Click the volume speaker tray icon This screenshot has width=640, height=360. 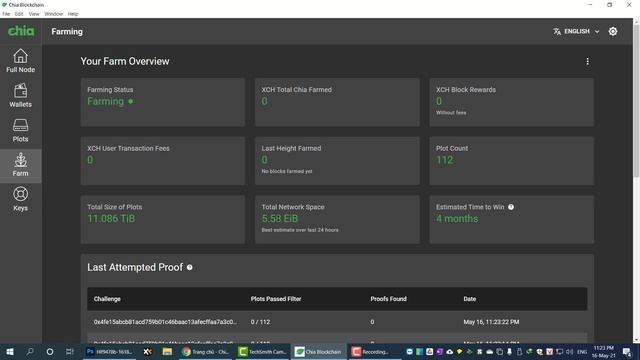569,351
